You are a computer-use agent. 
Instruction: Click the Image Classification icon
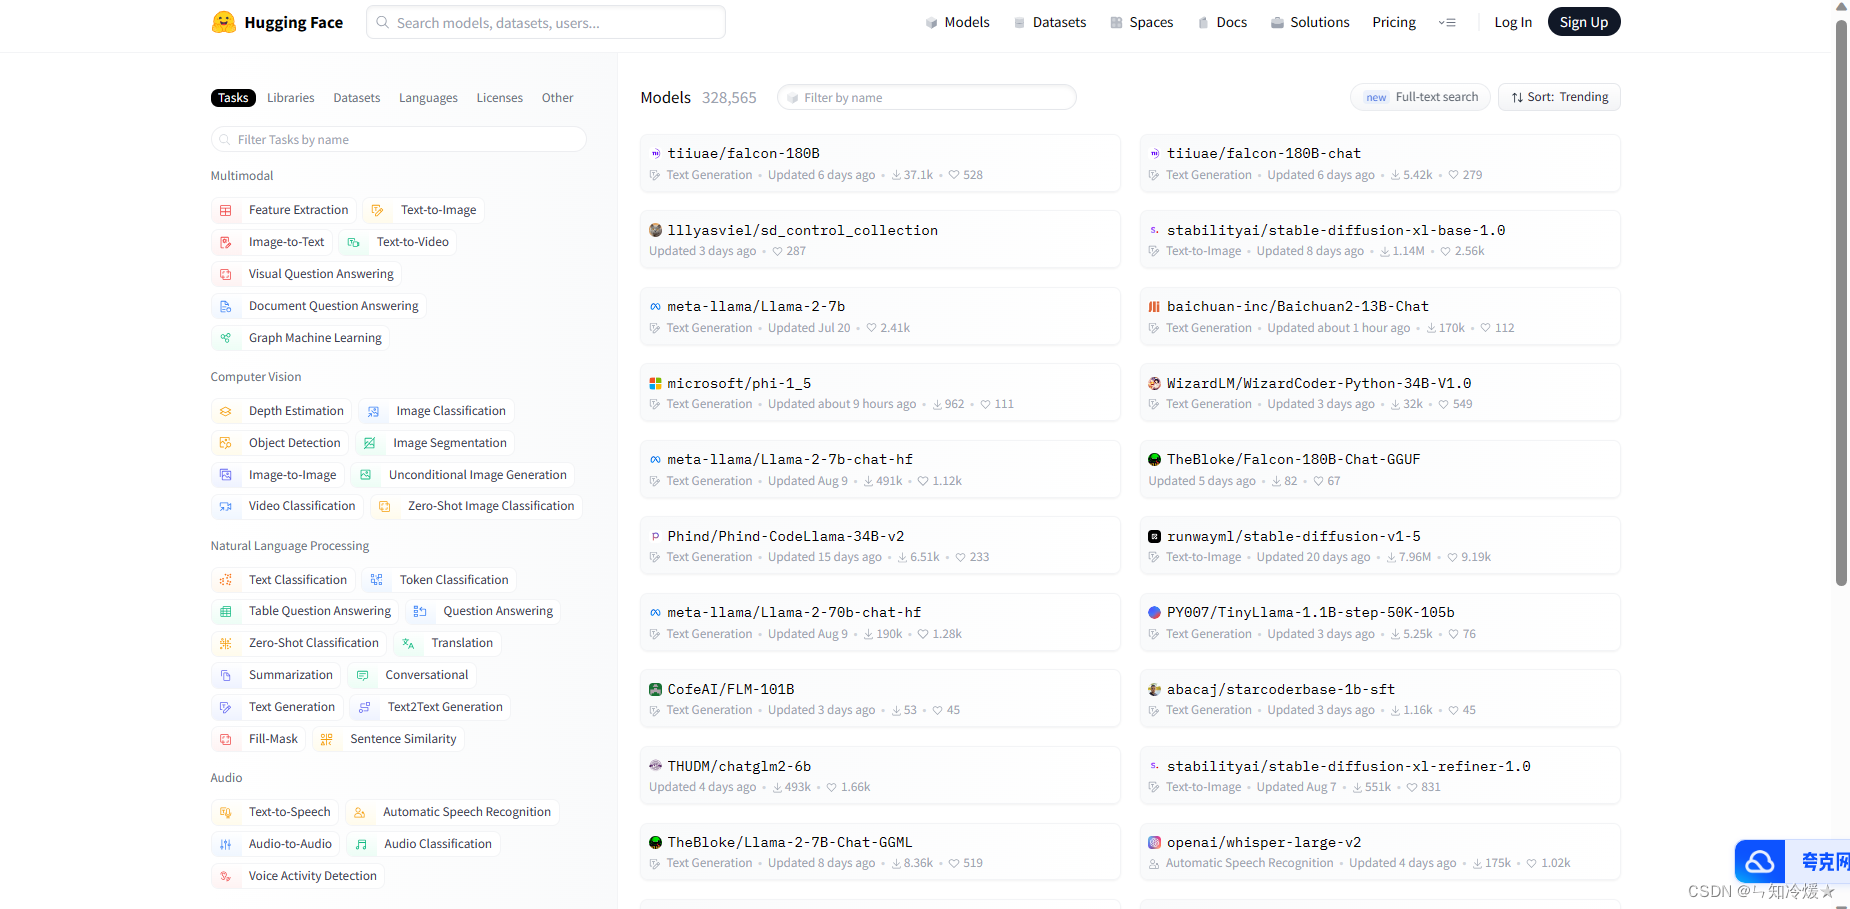(x=373, y=411)
